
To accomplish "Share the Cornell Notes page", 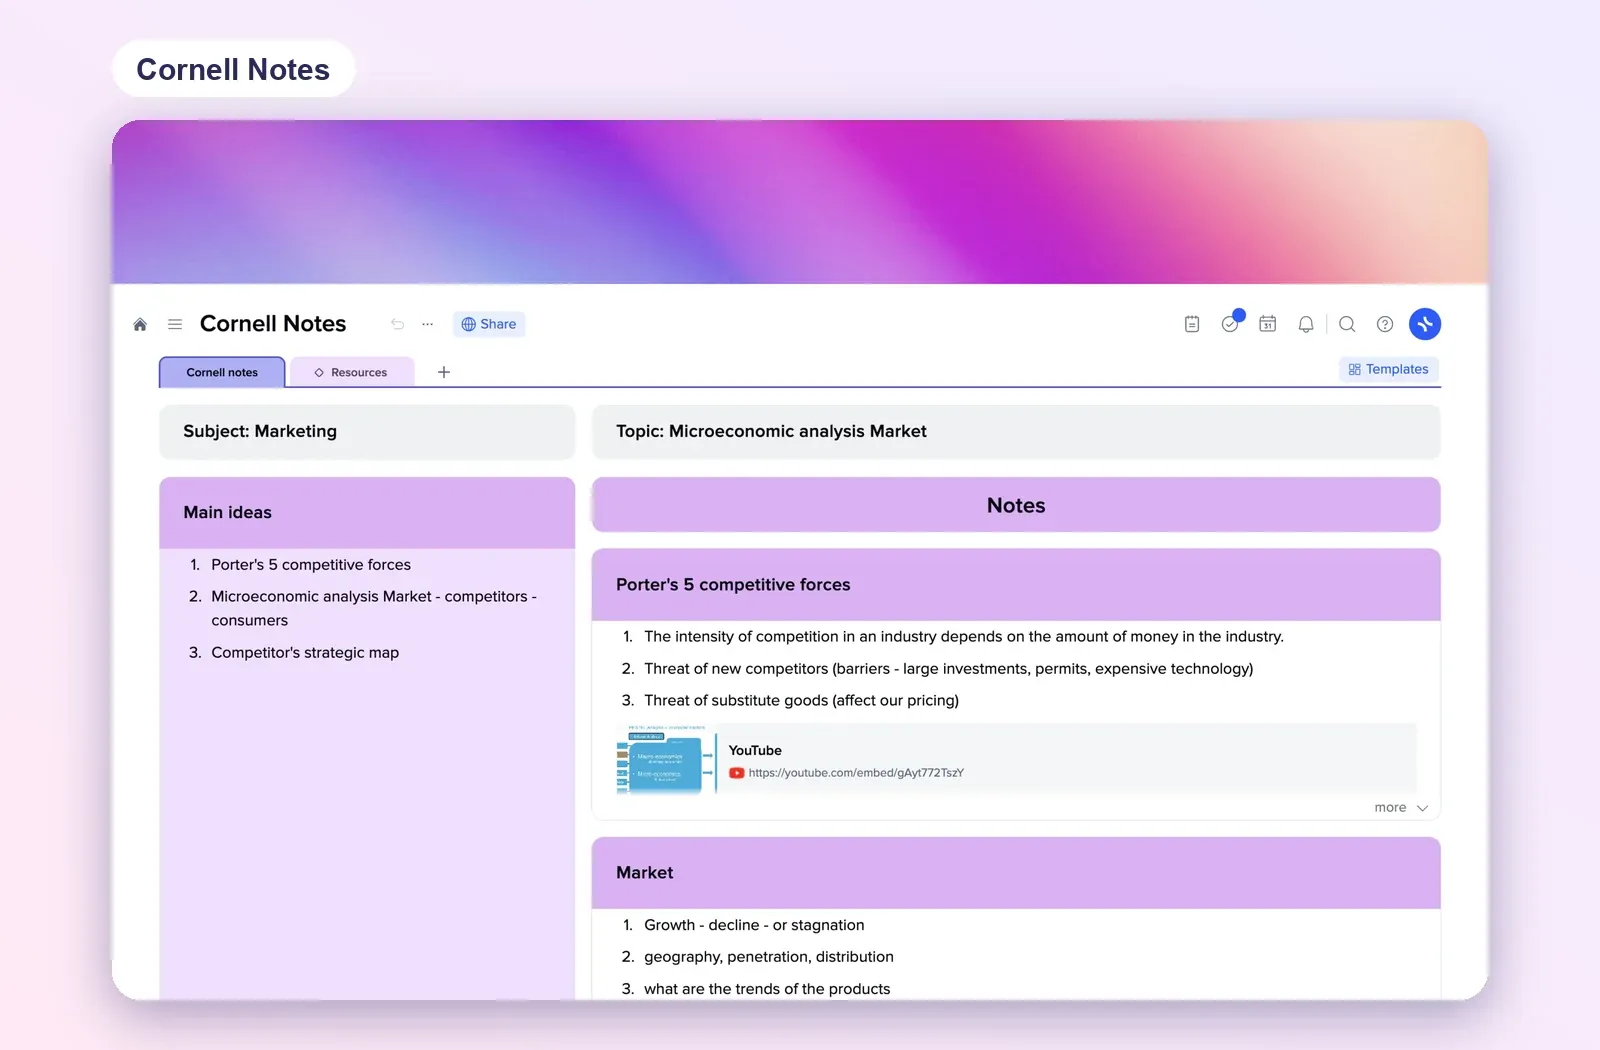I will (489, 324).
